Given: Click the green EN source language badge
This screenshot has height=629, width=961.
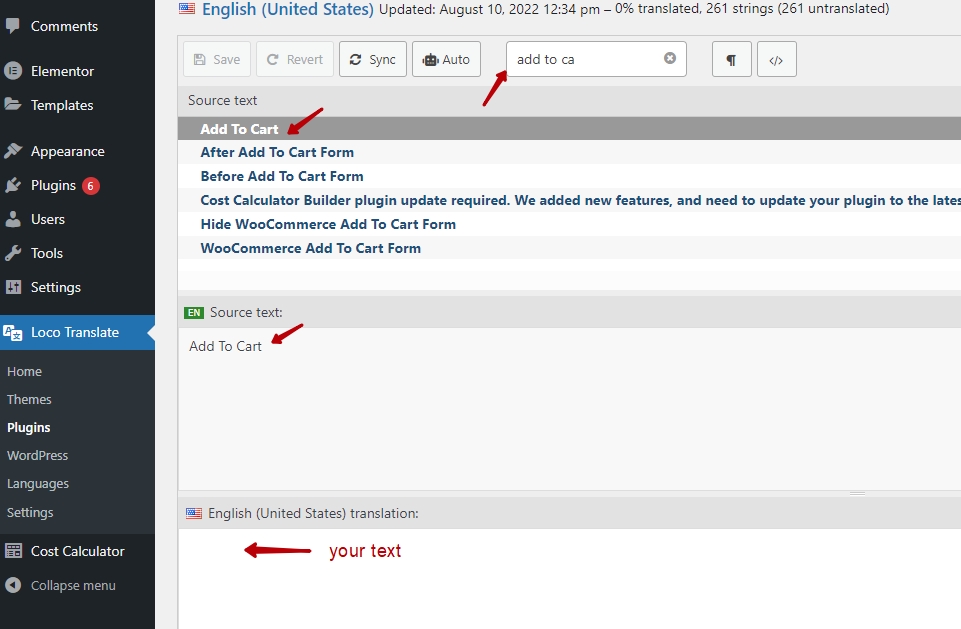Looking at the screenshot, I should (194, 313).
